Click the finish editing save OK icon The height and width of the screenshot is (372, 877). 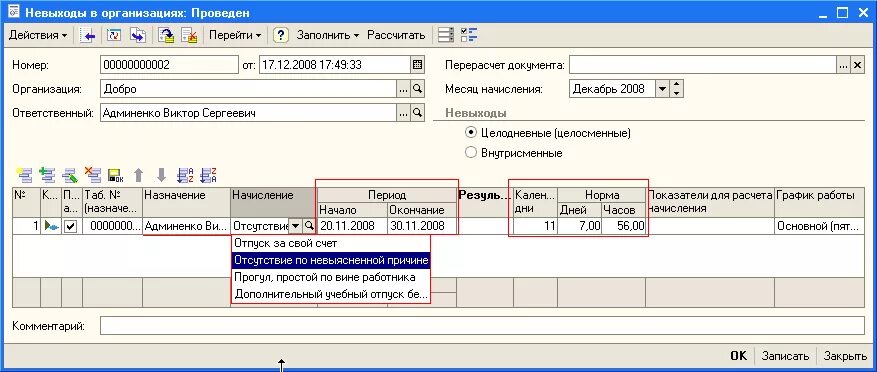(115, 175)
